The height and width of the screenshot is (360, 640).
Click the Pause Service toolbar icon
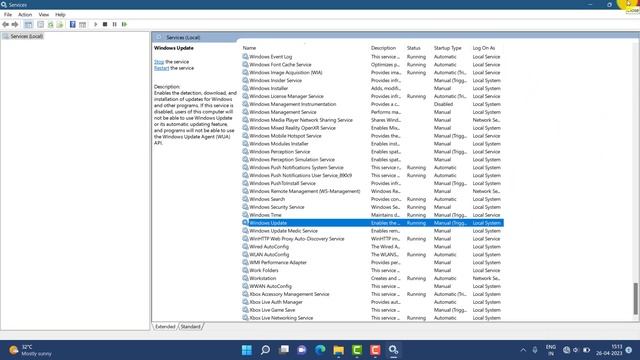(x=115, y=24)
